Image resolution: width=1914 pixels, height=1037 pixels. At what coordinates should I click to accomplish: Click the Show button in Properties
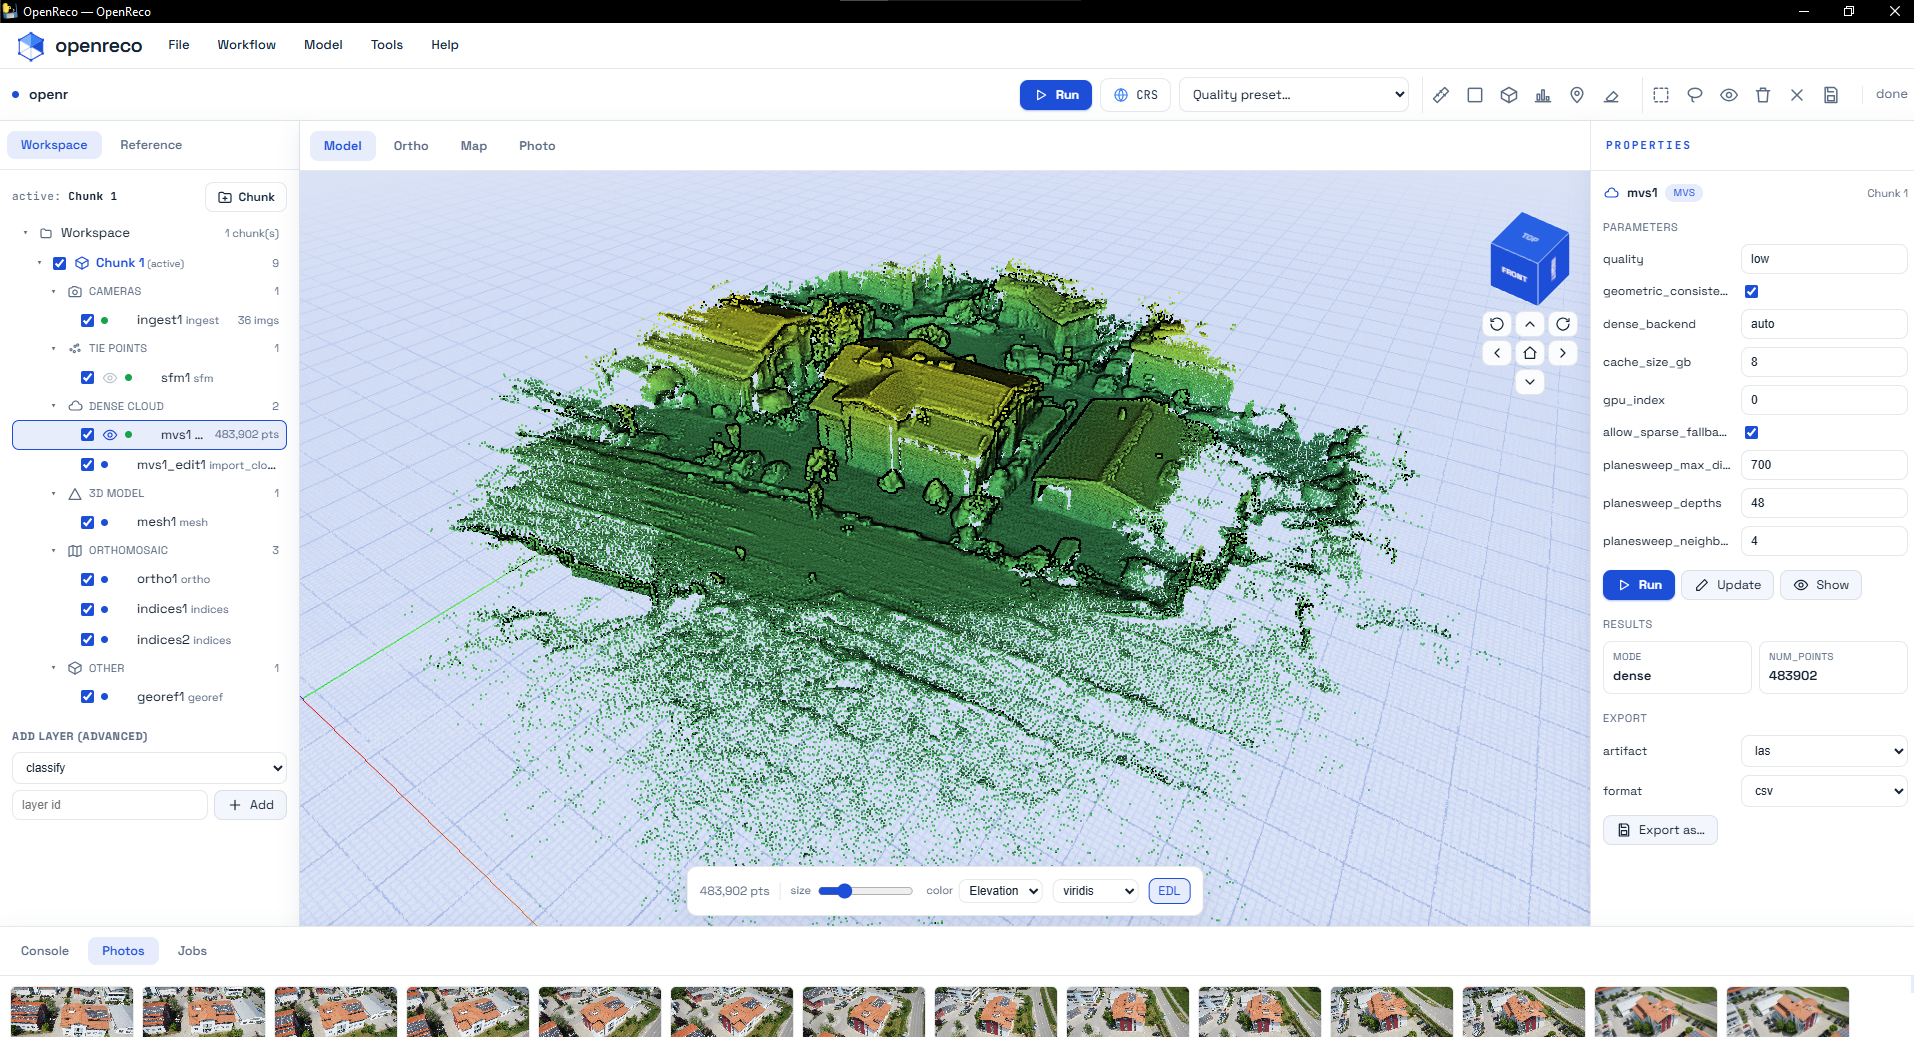coord(1821,585)
